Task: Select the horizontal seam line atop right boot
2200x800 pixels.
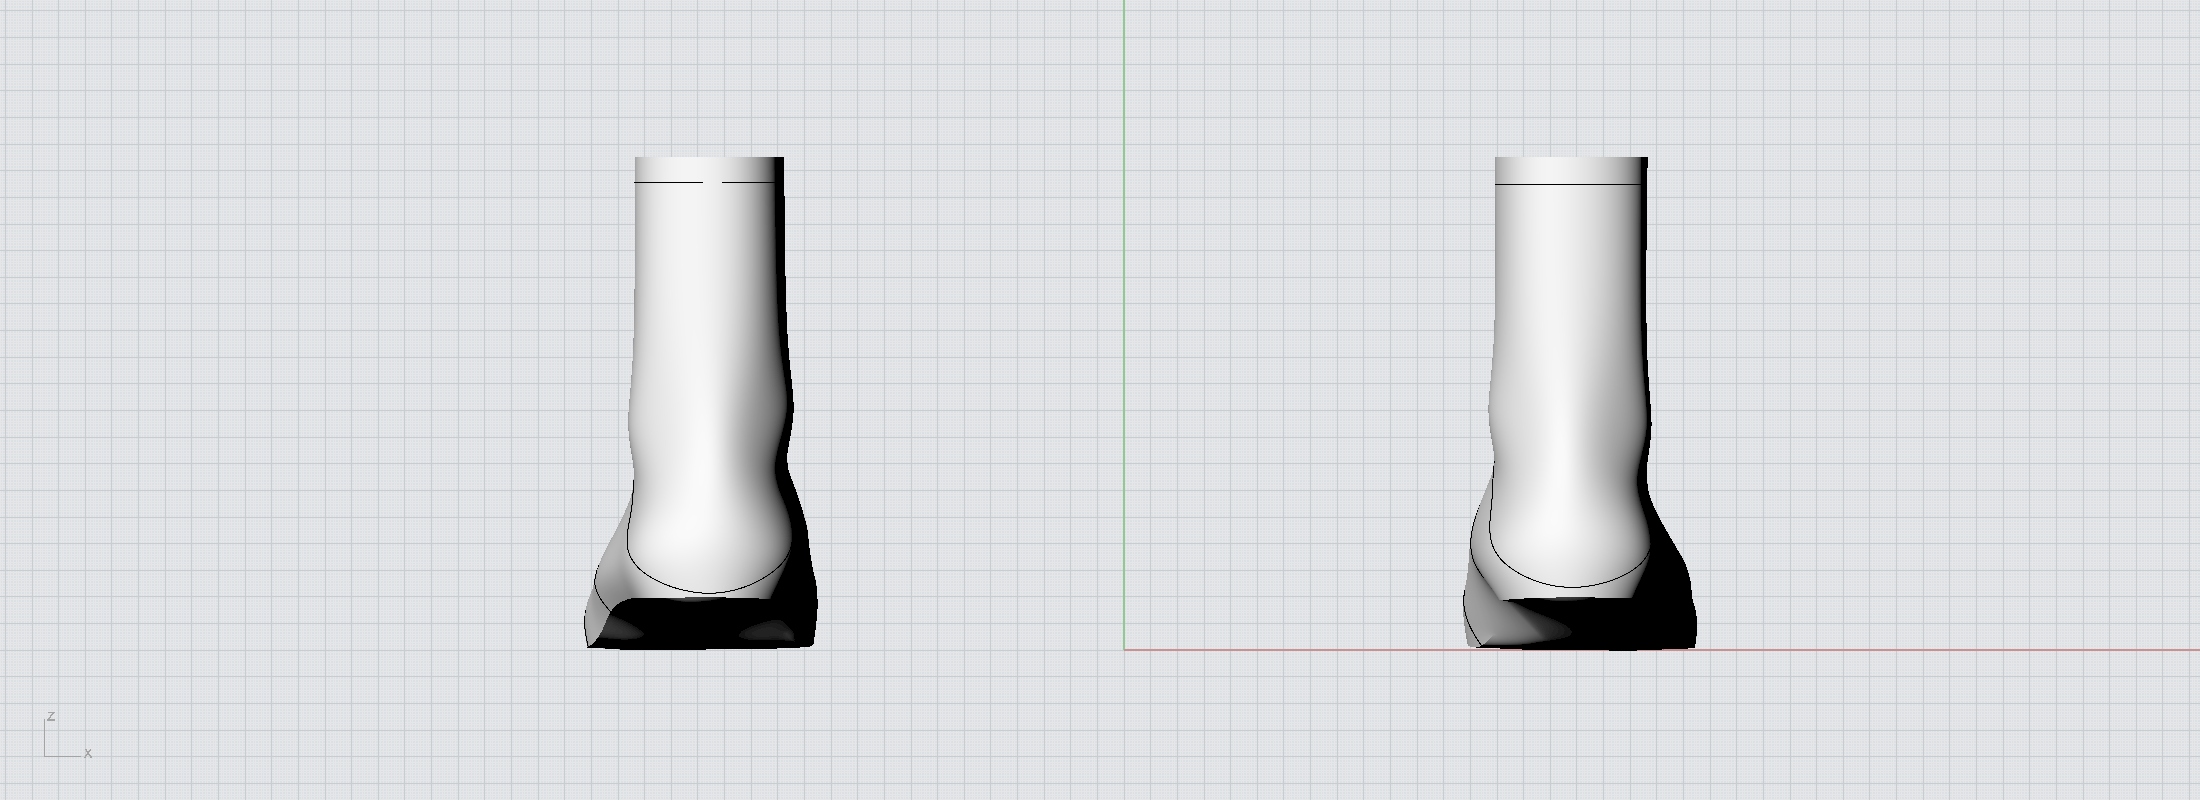Action: (1568, 184)
